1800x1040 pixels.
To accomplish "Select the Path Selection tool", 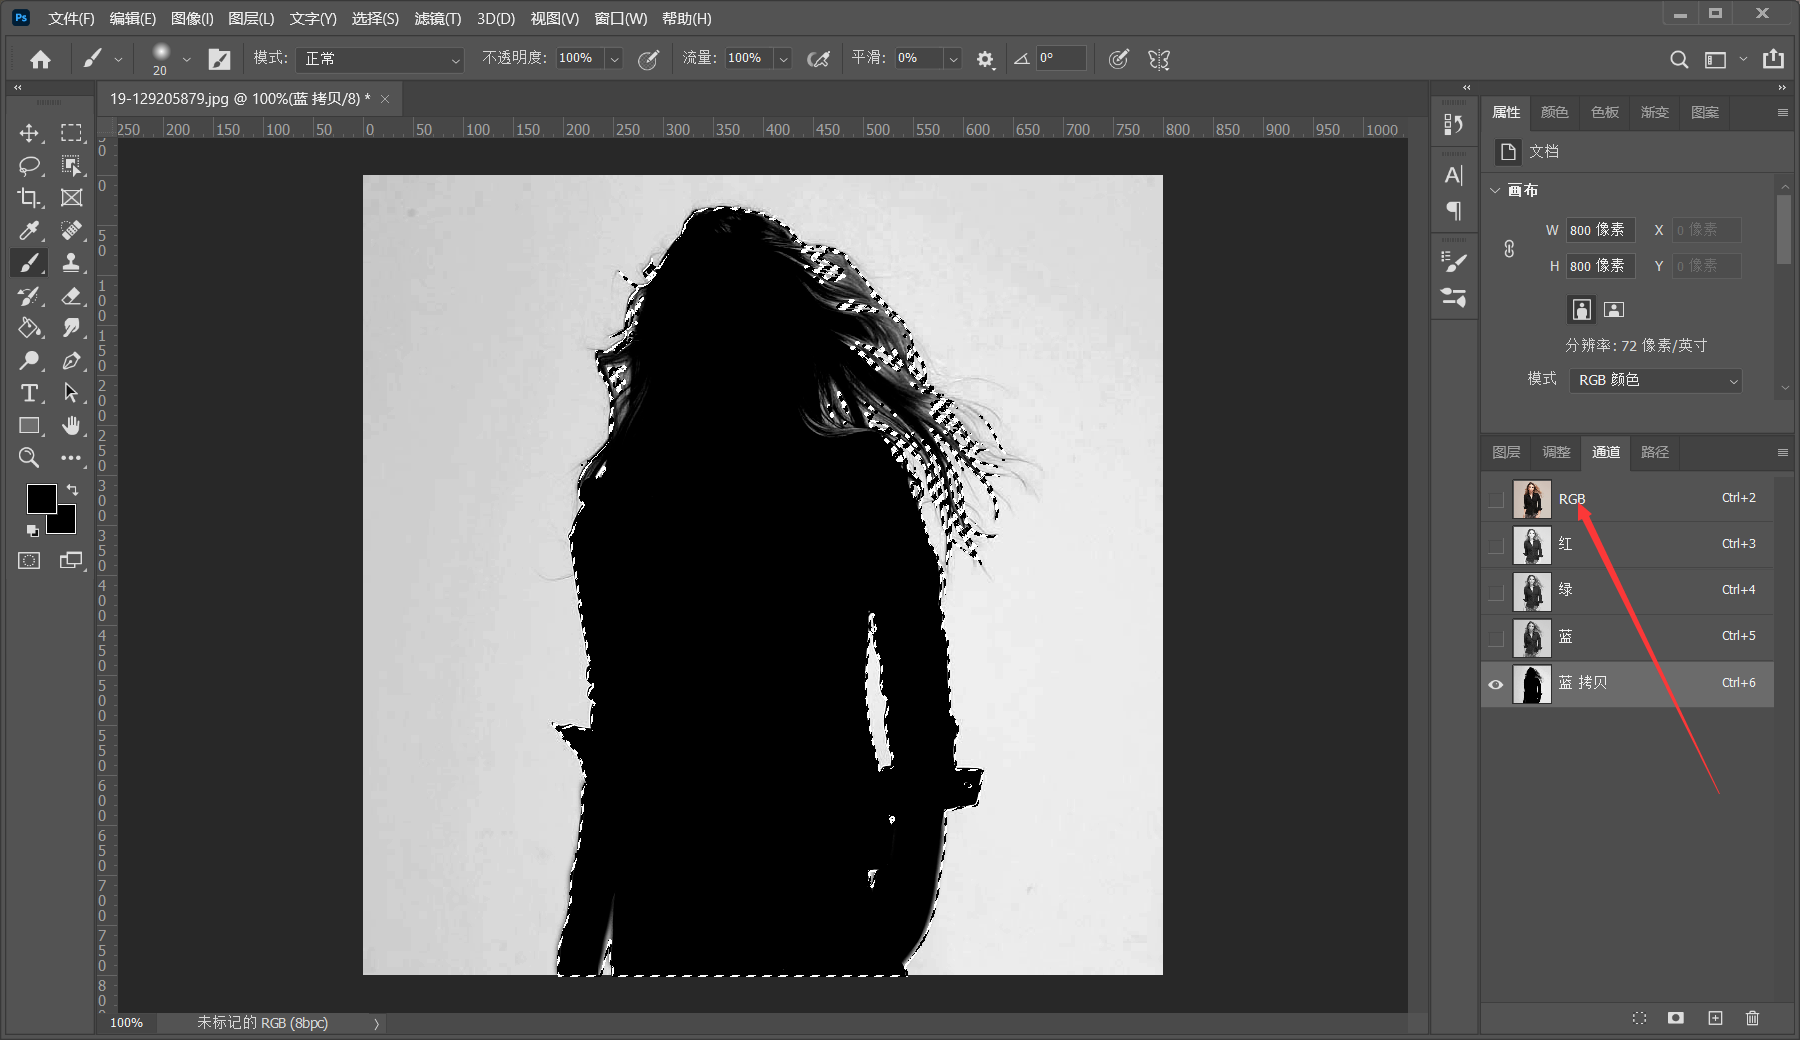I will (71, 393).
